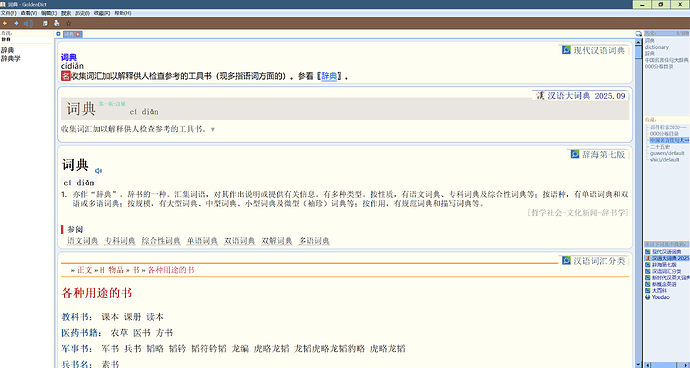Click the blue 词典 headword link

pos(69,57)
